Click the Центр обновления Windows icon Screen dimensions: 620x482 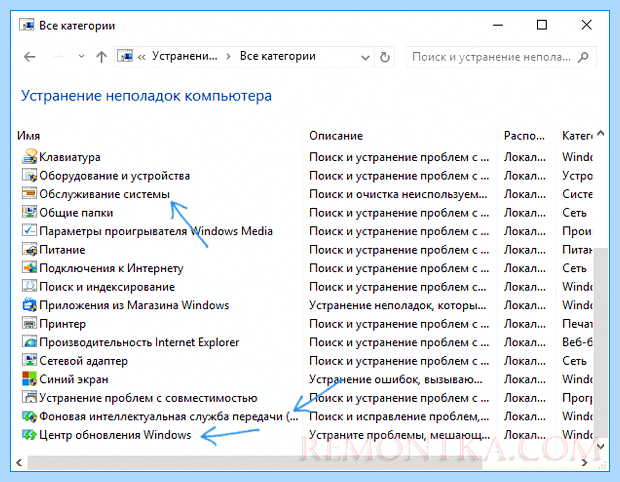click(x=30, y=435)
